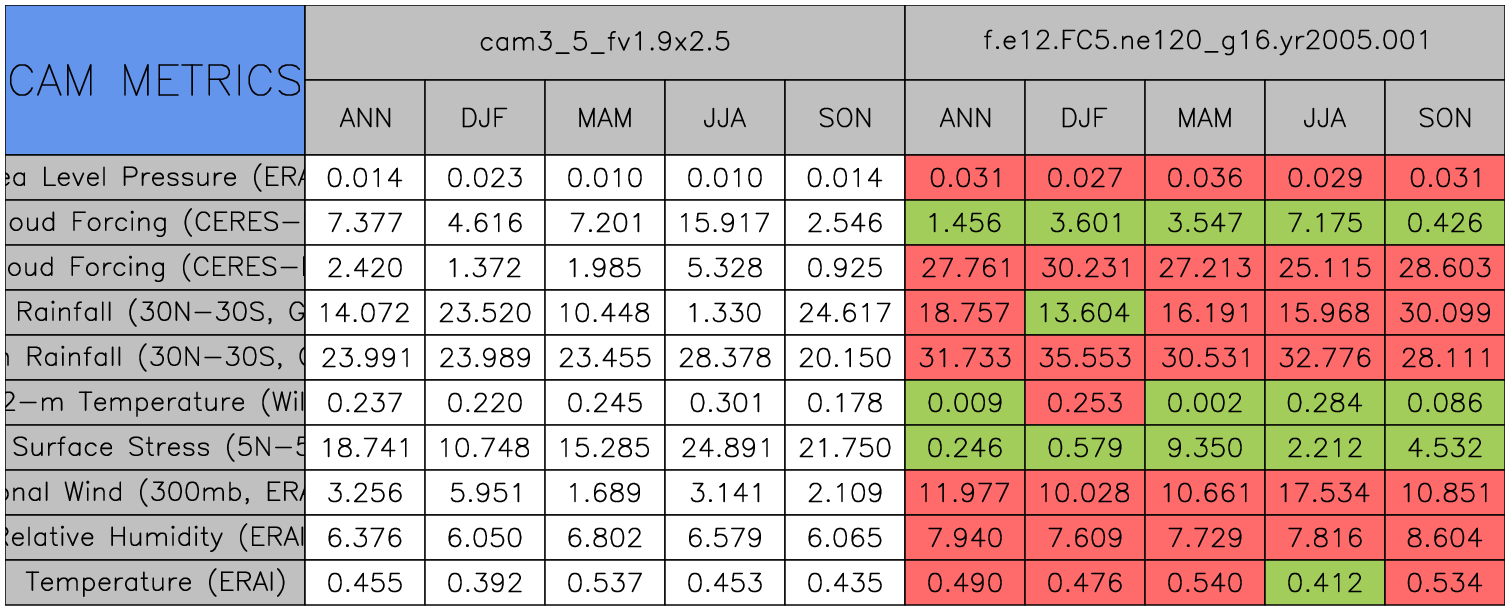Image resolution: width=1510 pixels, height=611 pixels.
Task: Click the Sea Level Pressure row label
Action: click(x=154, y=178)
